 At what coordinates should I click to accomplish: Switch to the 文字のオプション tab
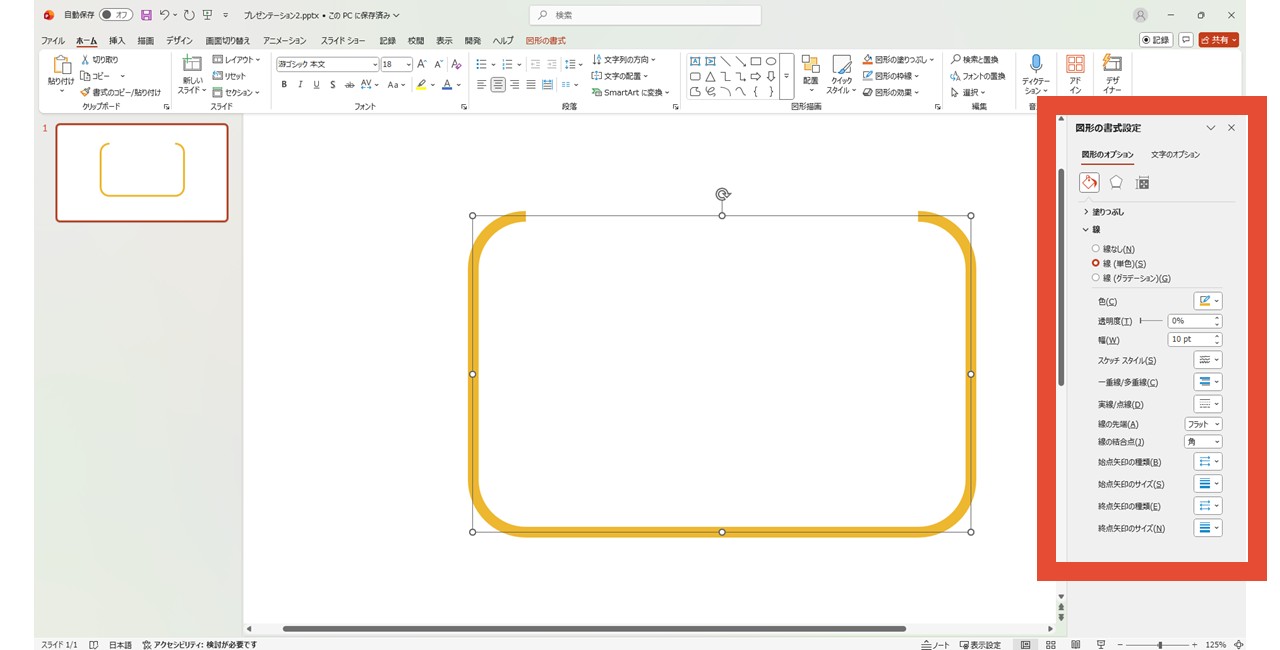click(x=1175, y=155)
